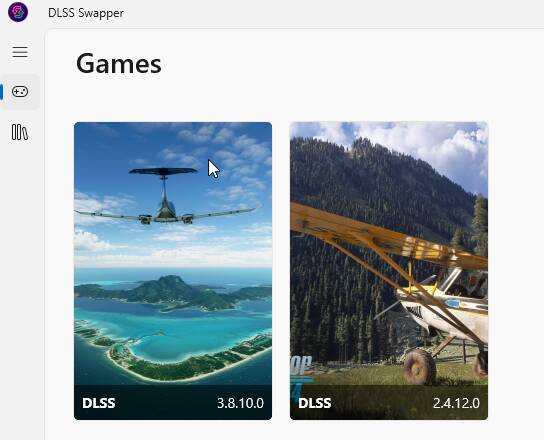Open the Library icon in sidebar
544x440 pixels.
tap(20, 132)
